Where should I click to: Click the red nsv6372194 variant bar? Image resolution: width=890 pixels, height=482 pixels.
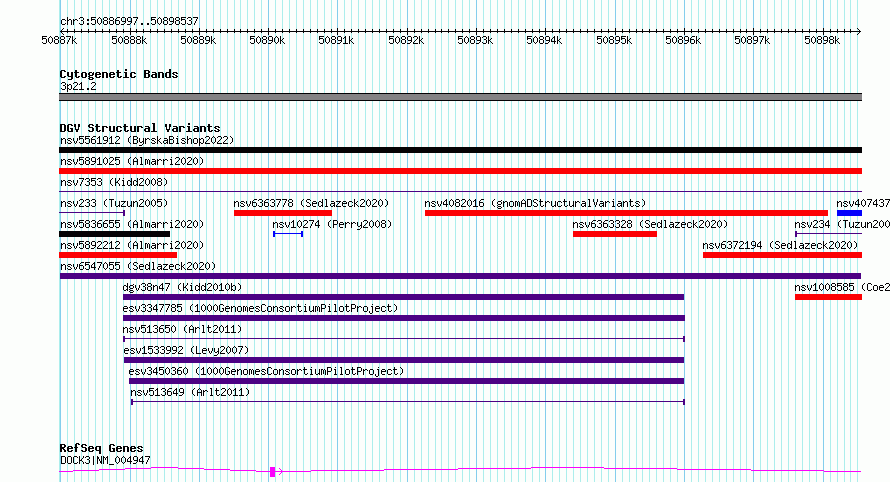[782, 255]
